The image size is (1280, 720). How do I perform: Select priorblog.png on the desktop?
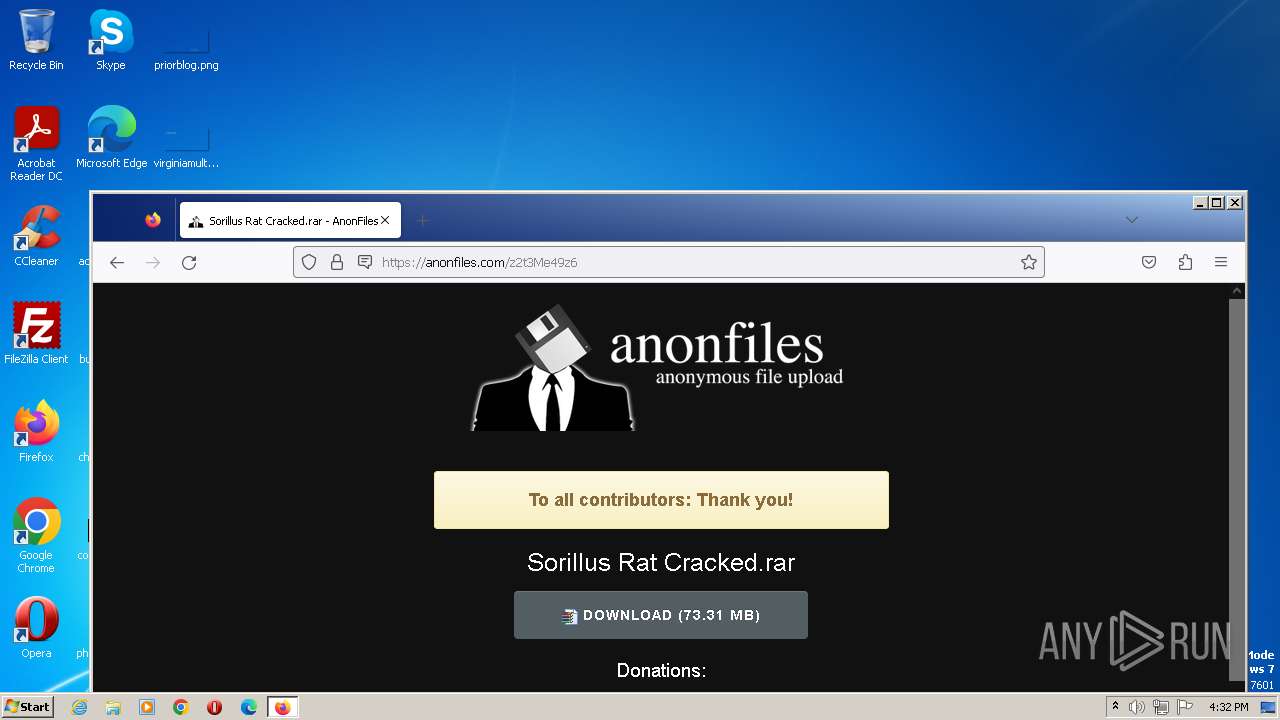click(186, 48)
